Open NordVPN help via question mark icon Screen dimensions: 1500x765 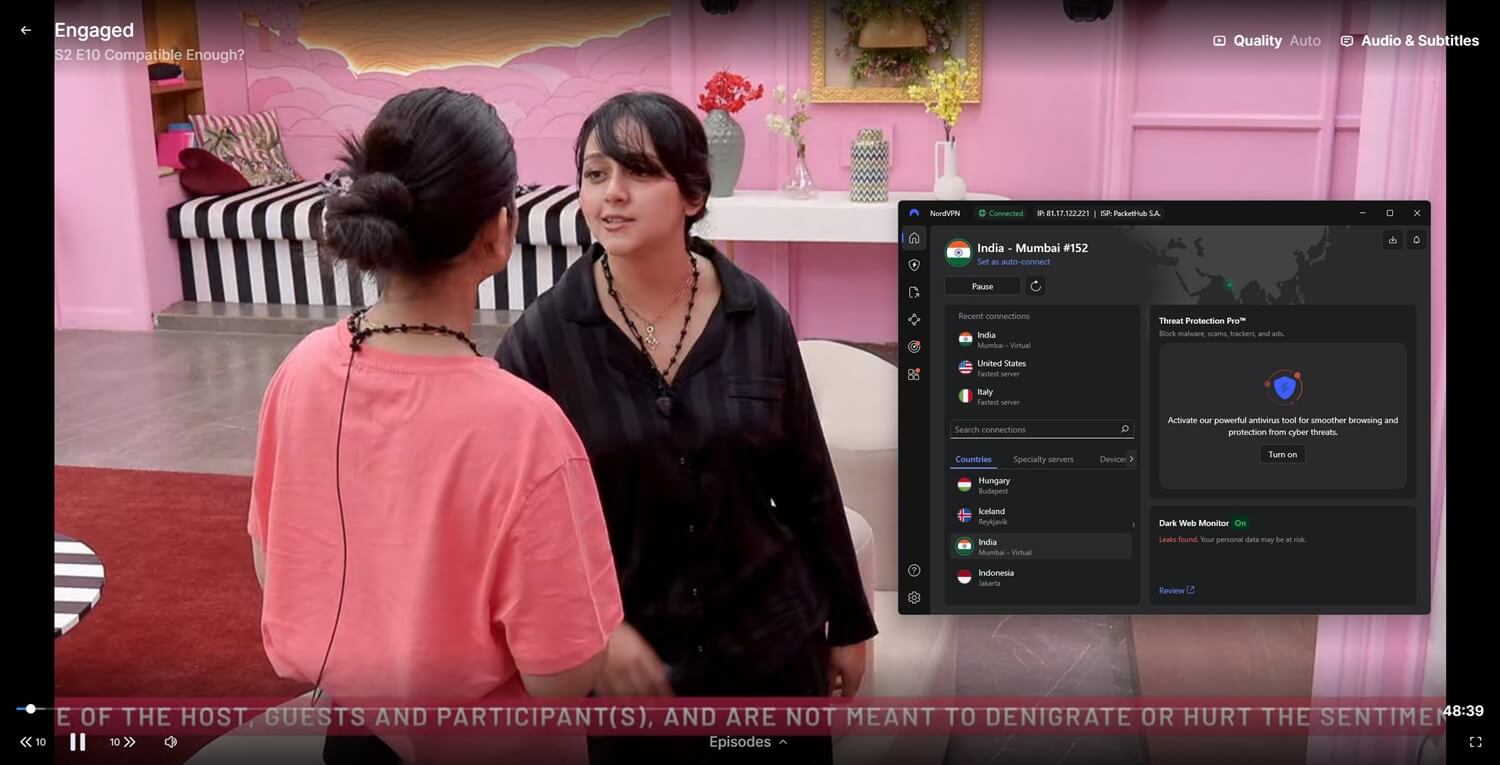(x=913, y=569)
